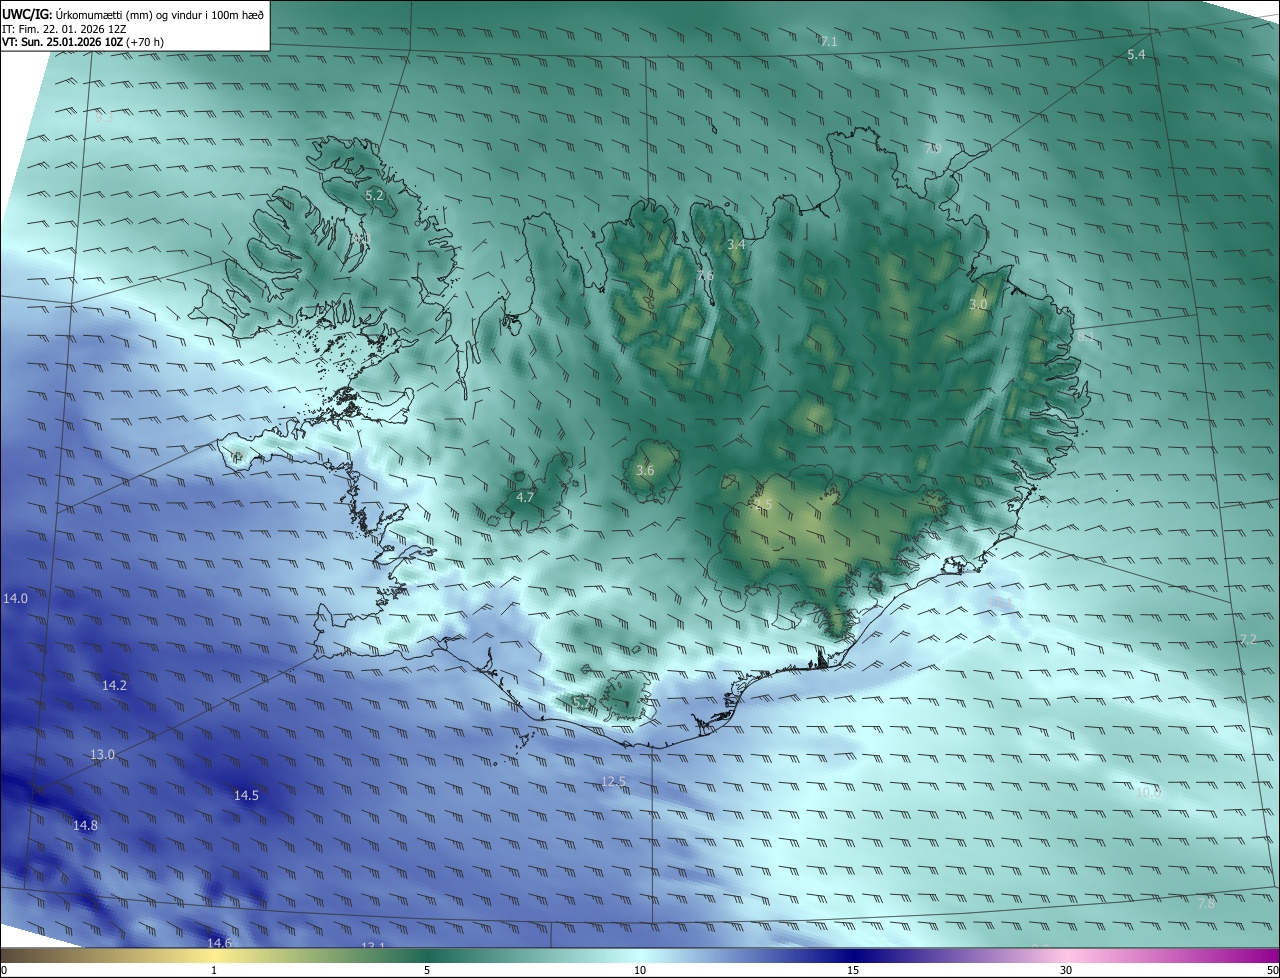
Task: Click the color scale tick label "0"
Action: coord(4,970)
